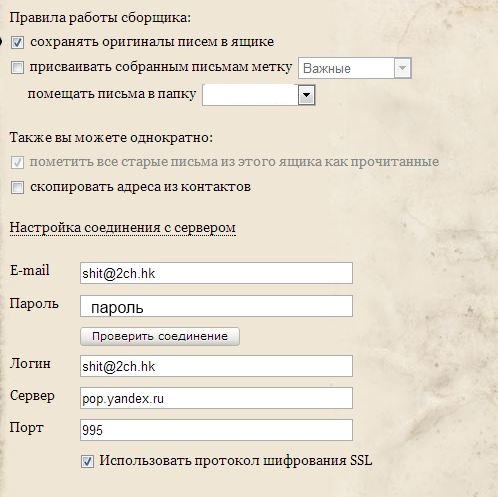The width and height of the screenshot is (498, 497).
Task: Click the Важные combo box field
Action: point(355,68)
